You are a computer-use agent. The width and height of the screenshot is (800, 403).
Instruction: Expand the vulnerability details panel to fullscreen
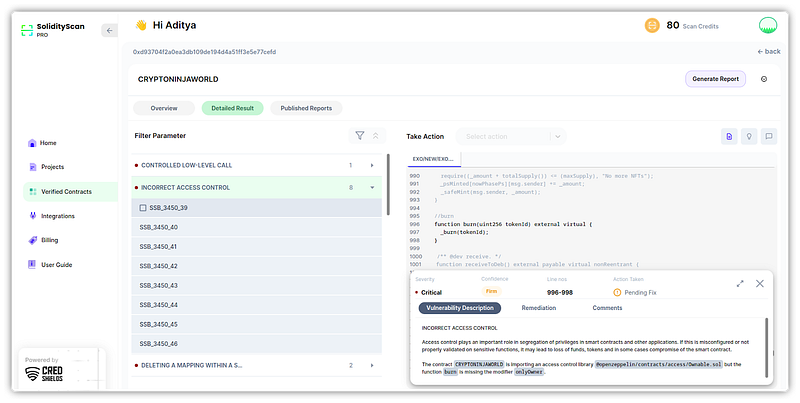pyautogui.click(x=740, y=284)
